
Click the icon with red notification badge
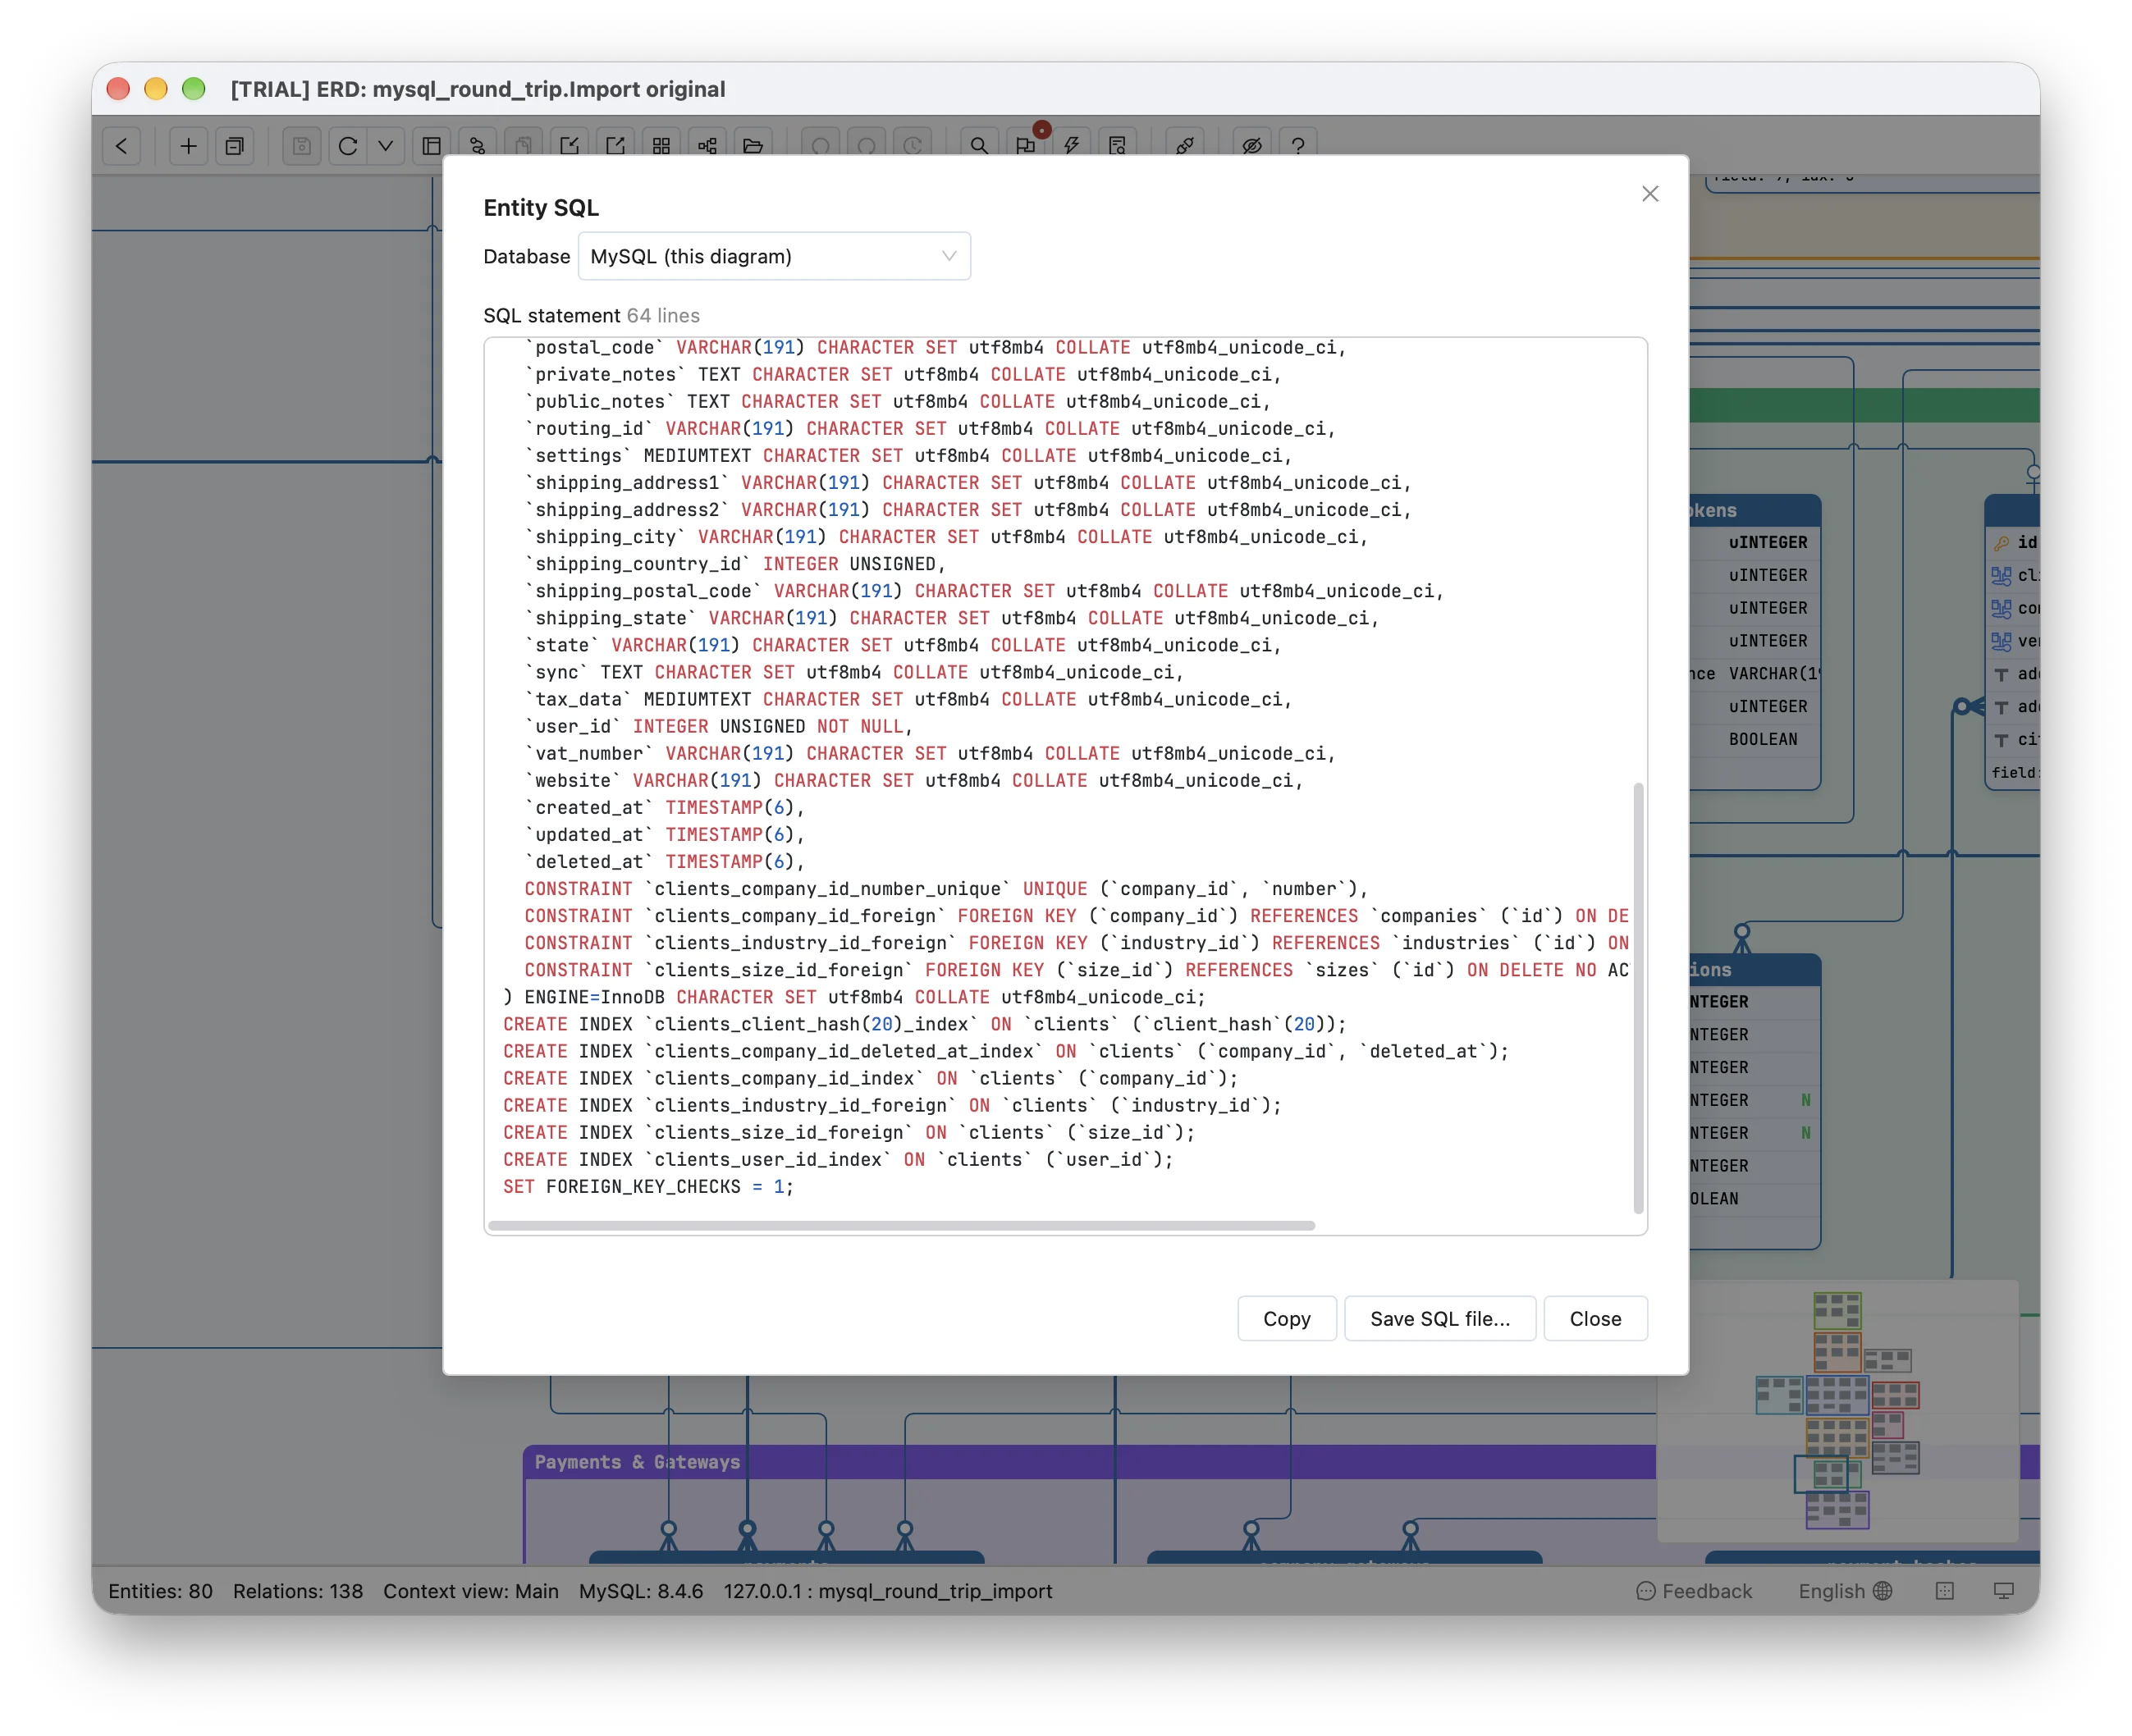[x=1026, y=146]
